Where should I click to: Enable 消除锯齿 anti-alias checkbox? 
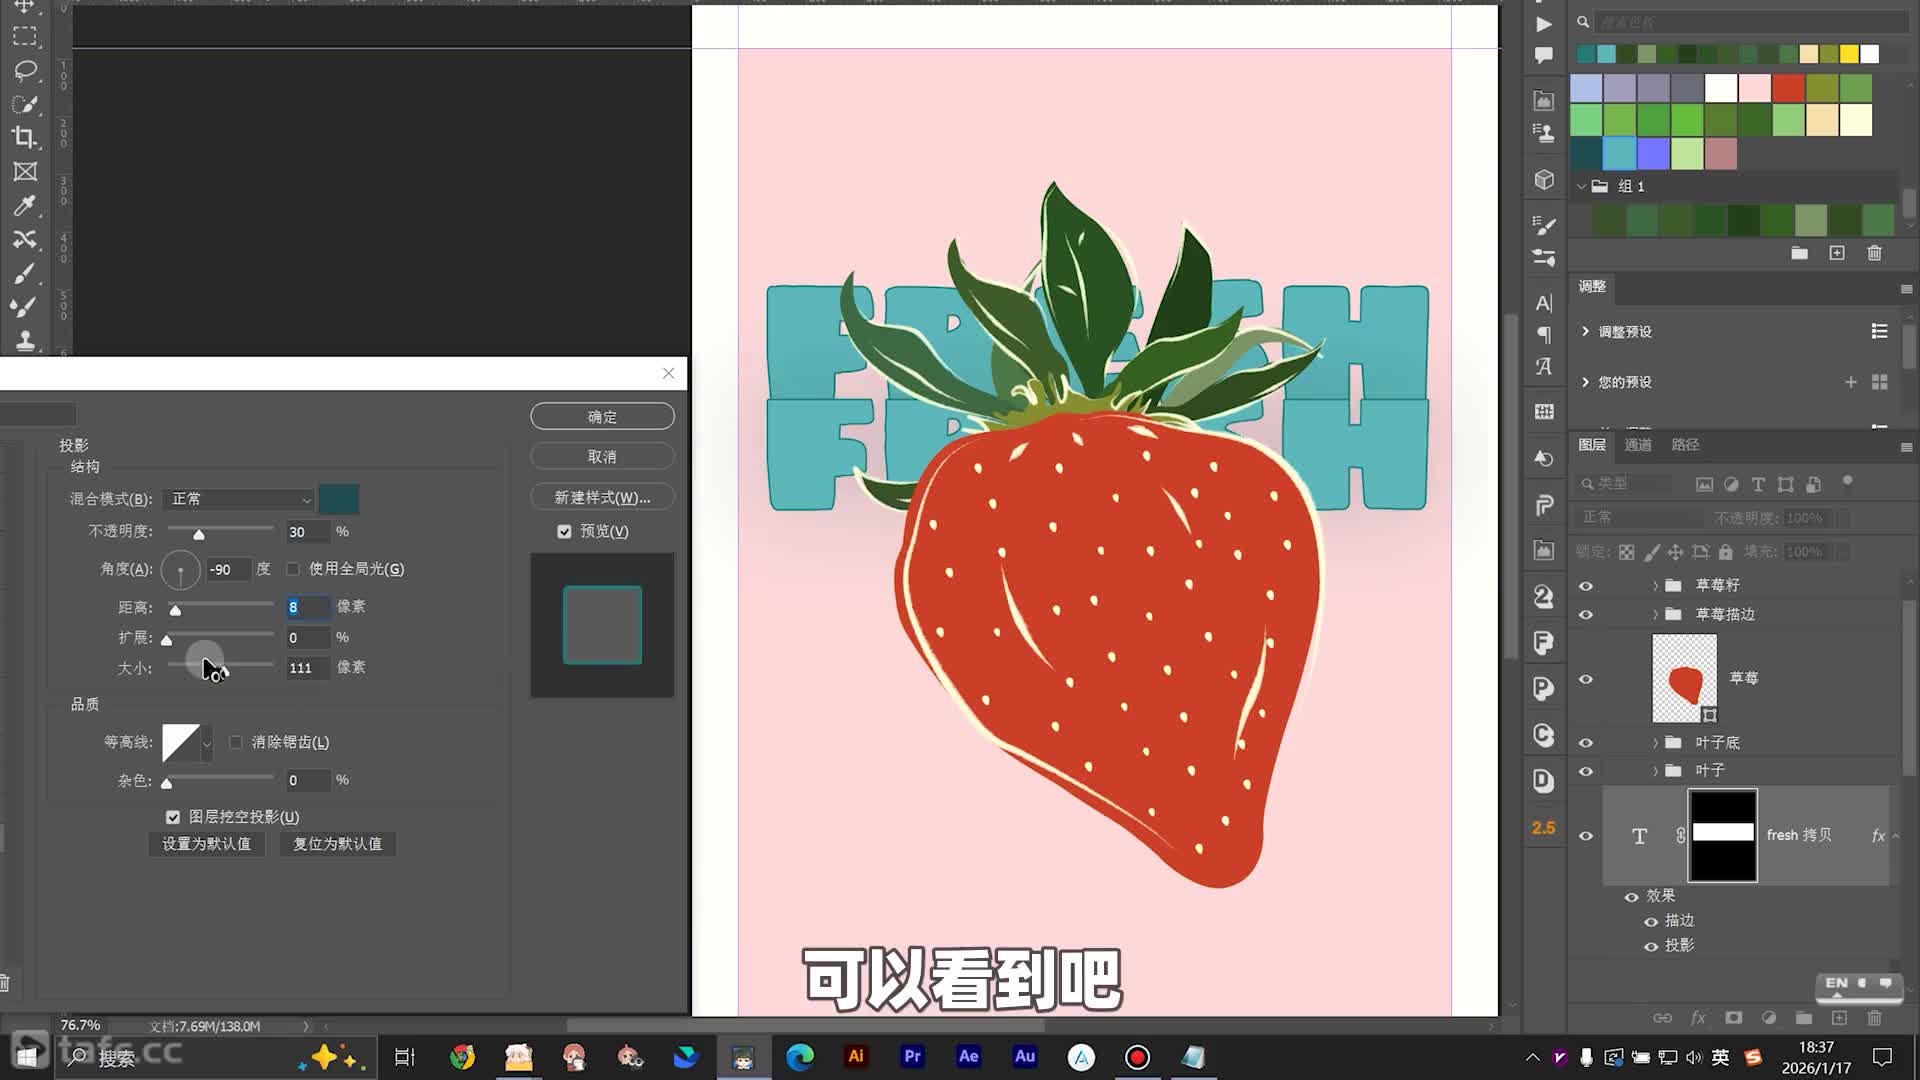236,742
